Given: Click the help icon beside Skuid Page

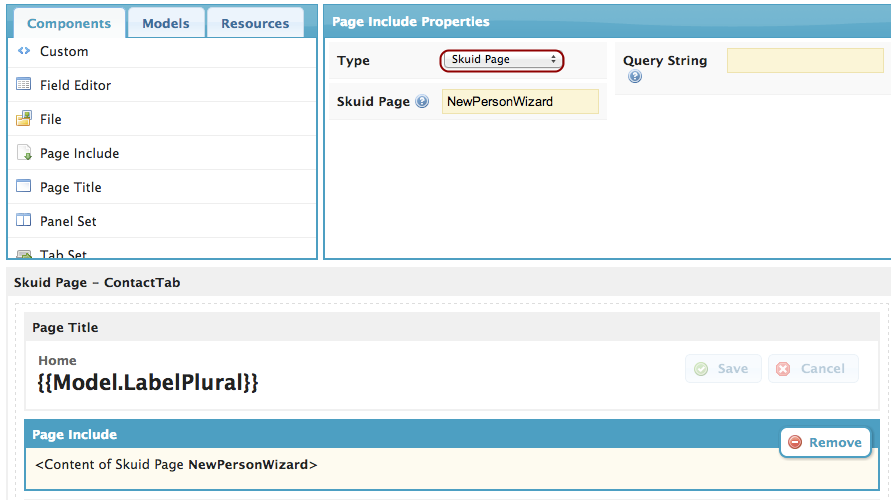Looking at the screenshot, I should (x=422, y=102).
